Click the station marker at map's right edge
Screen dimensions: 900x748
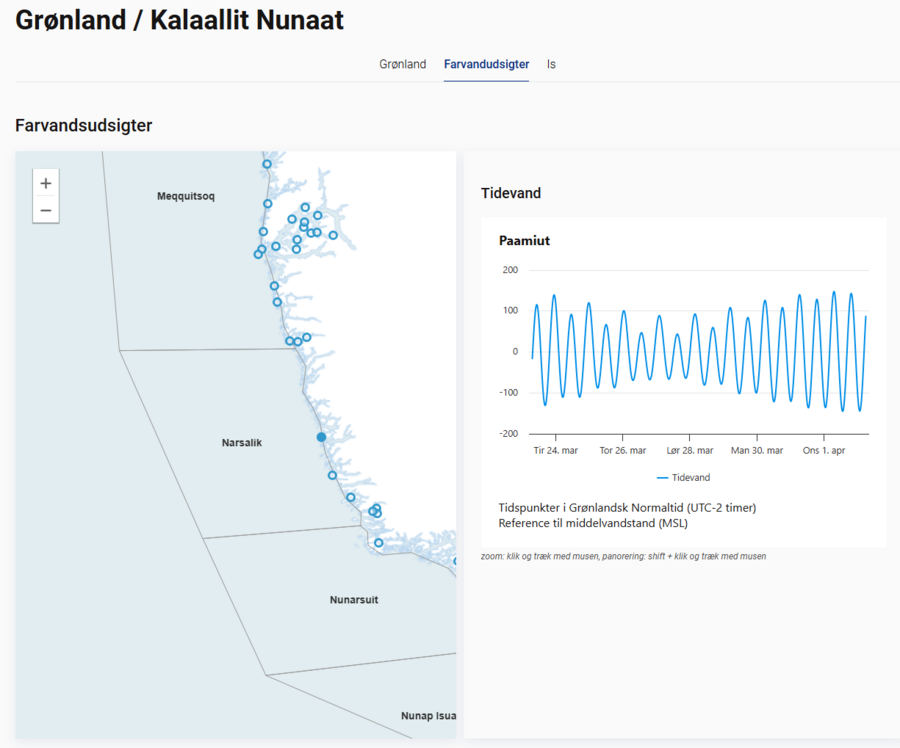(x=455, y=561)
